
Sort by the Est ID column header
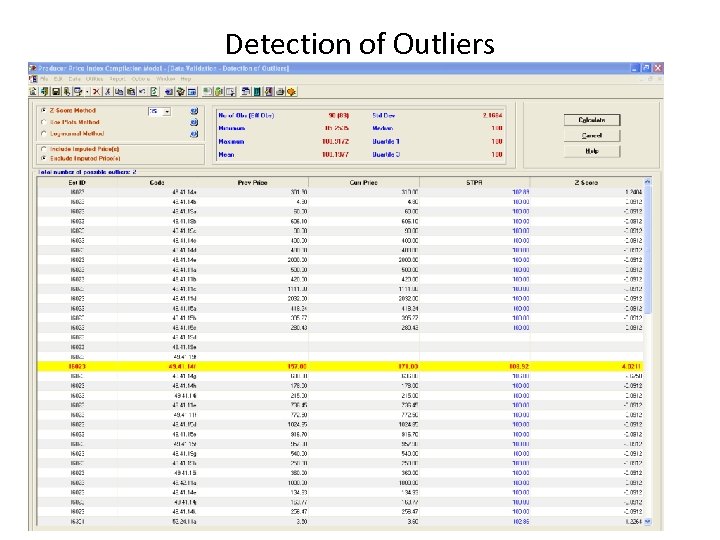tap(77, 182)
